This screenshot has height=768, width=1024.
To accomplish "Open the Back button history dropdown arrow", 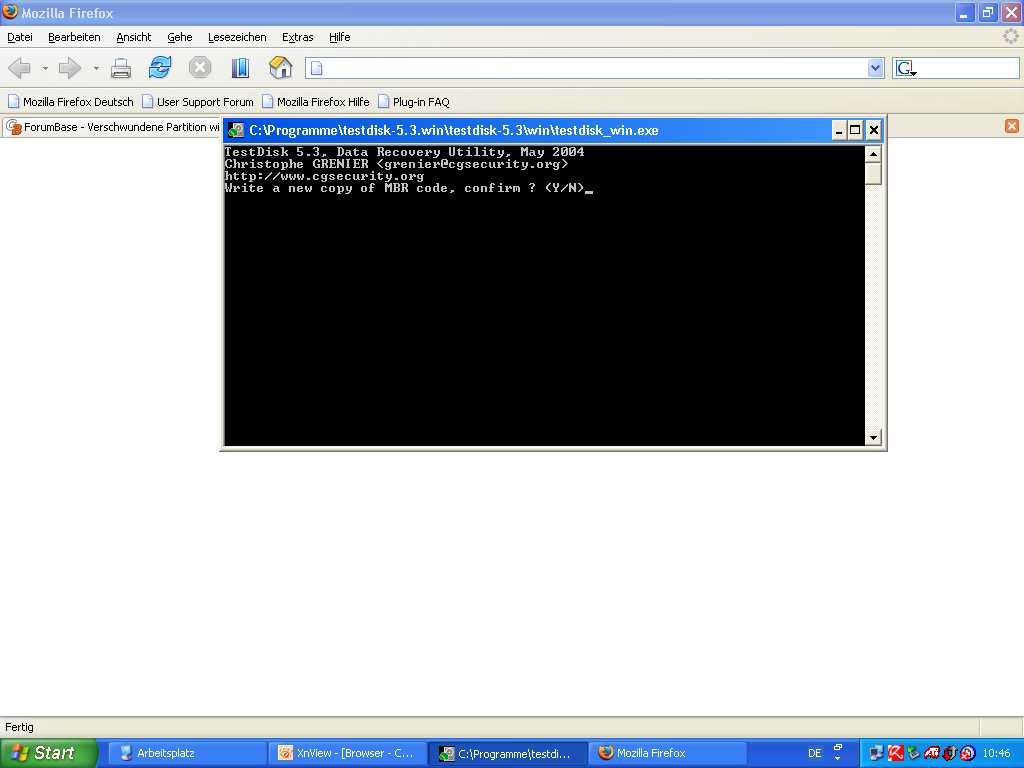I will [45, 69].
